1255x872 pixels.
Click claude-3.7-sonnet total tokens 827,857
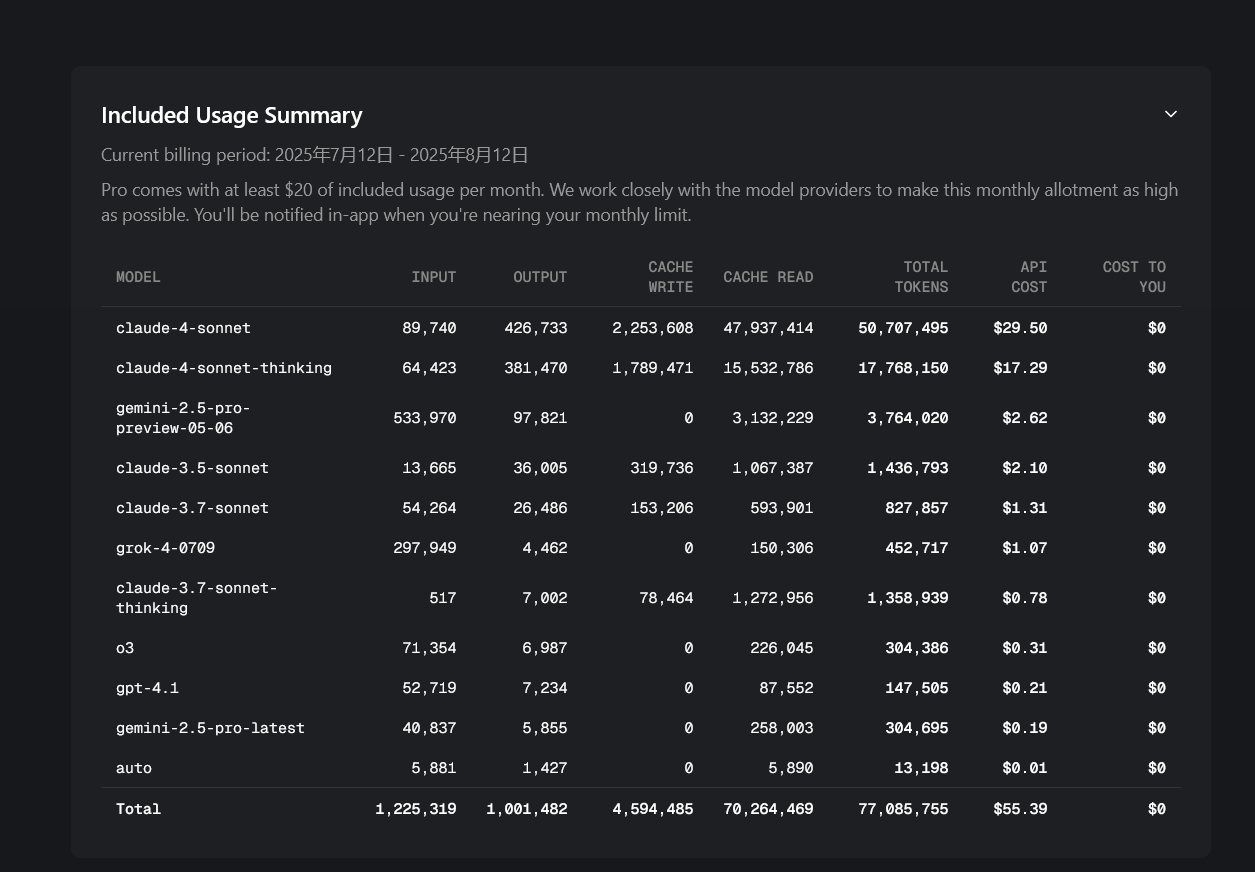click(917, 508)
